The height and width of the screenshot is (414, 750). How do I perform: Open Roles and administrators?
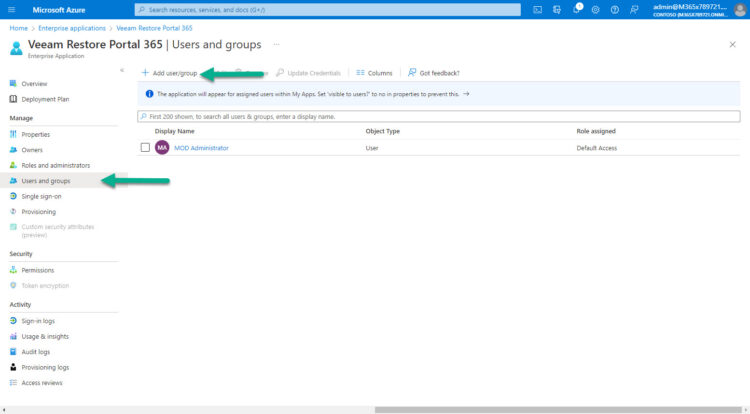55,165
